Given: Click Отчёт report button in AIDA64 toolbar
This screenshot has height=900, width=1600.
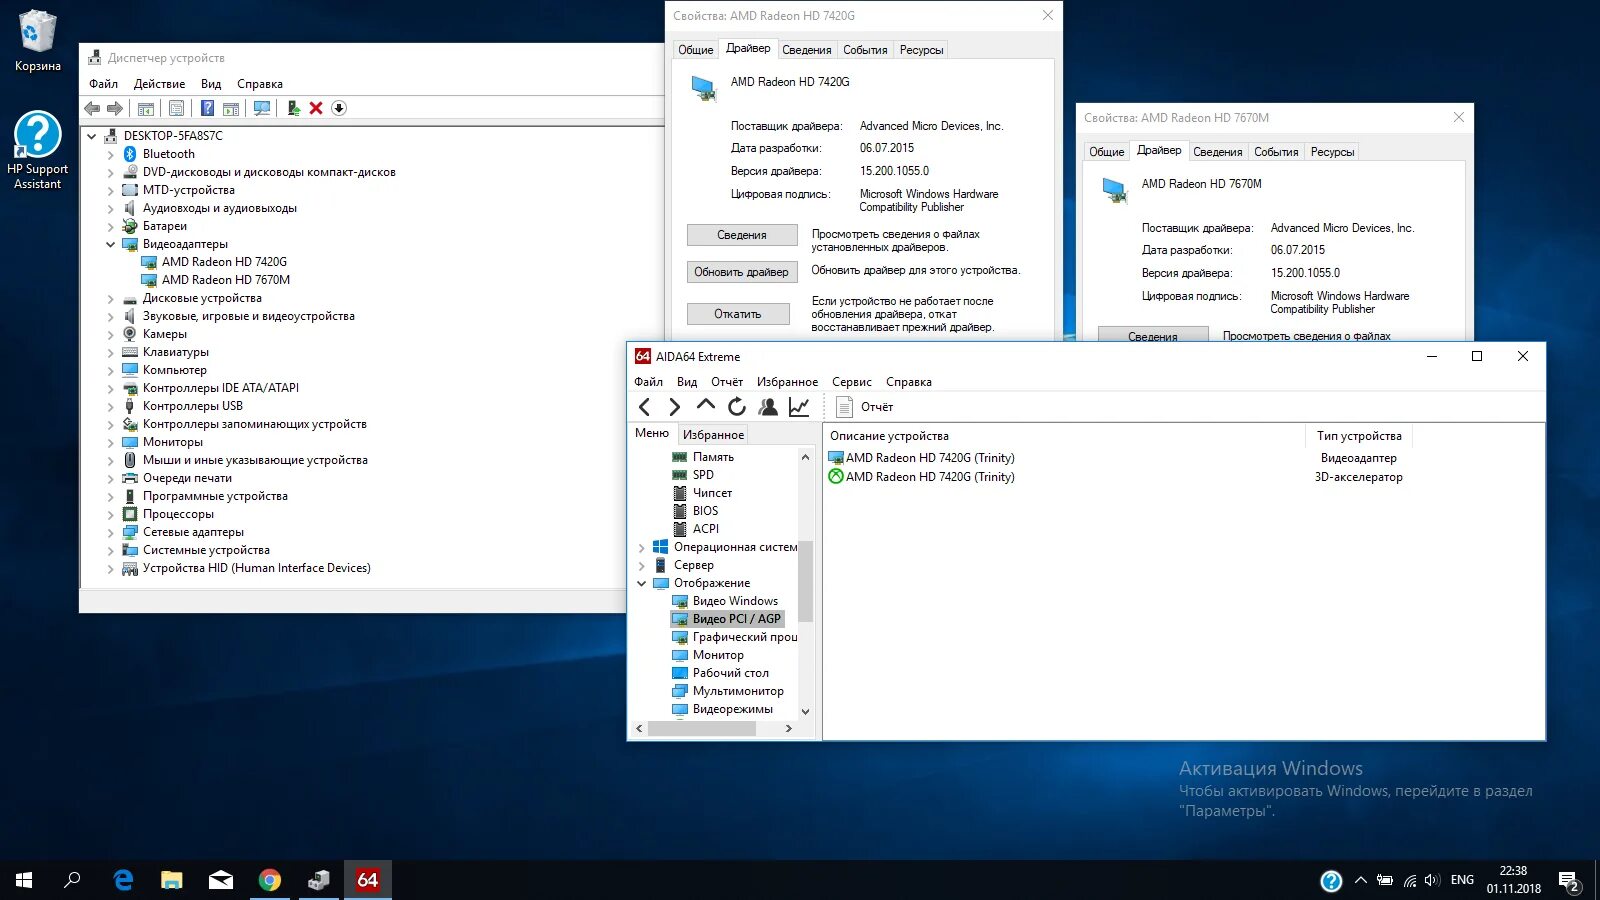Looking at the screenshot, I should point(865,407).
